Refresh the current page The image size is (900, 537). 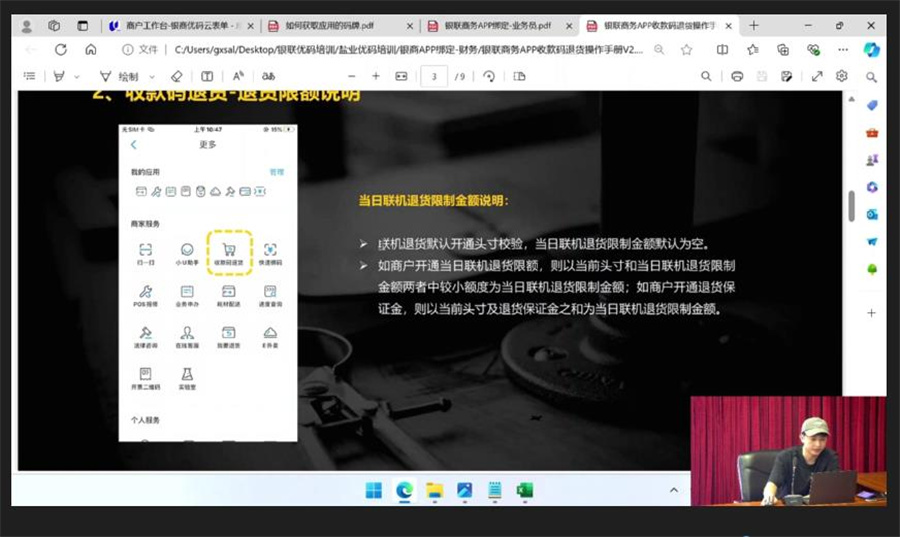click(61, 49)
